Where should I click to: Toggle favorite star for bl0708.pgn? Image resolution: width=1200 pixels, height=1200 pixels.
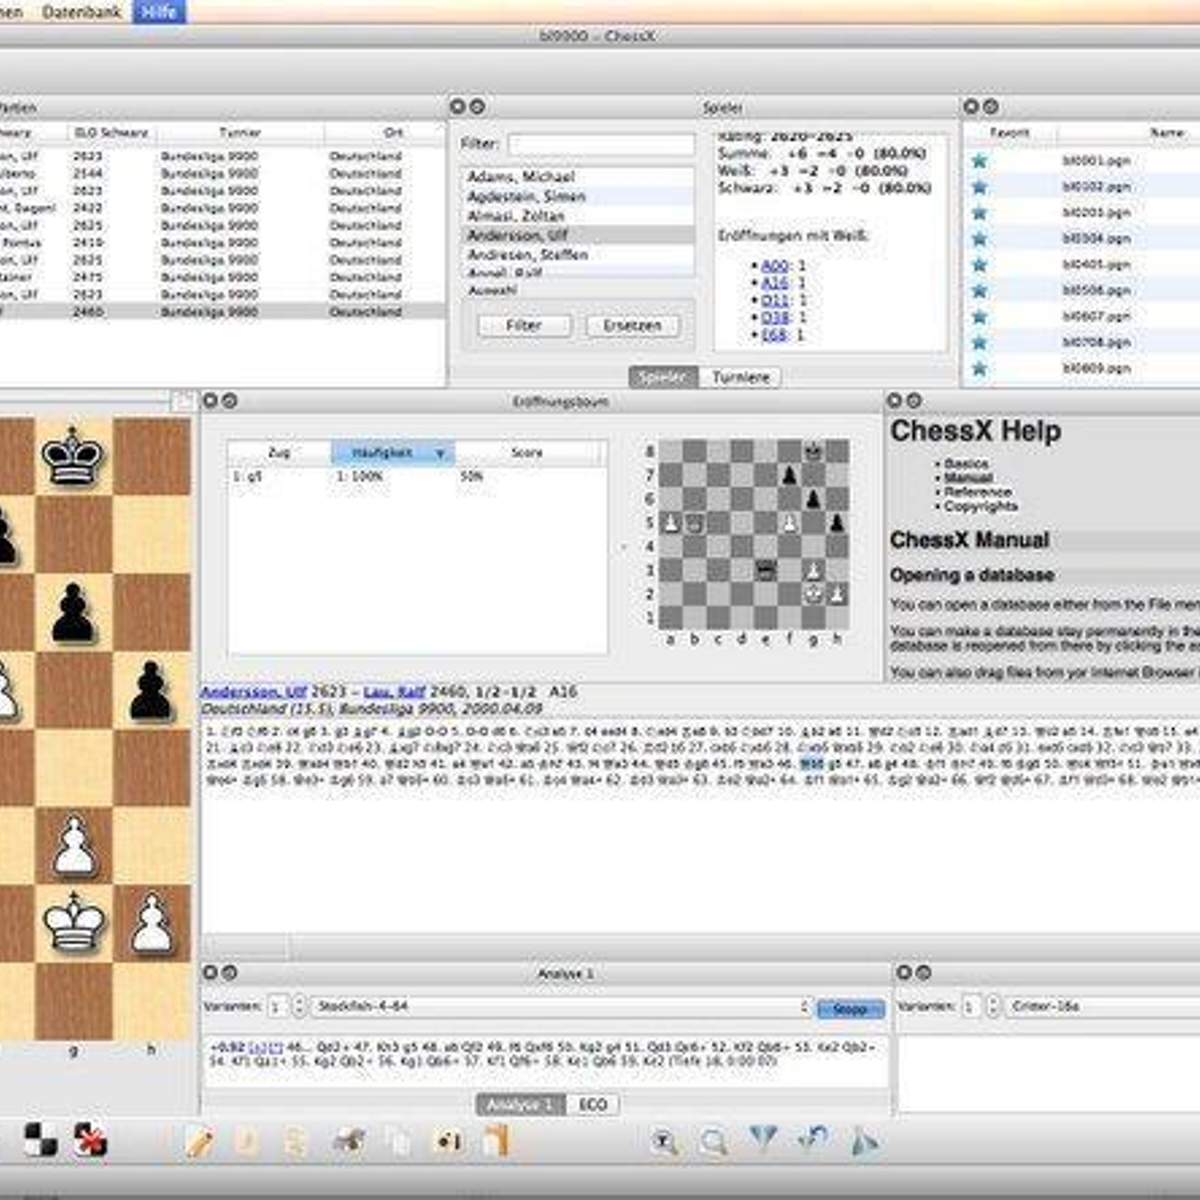point(979,342)
